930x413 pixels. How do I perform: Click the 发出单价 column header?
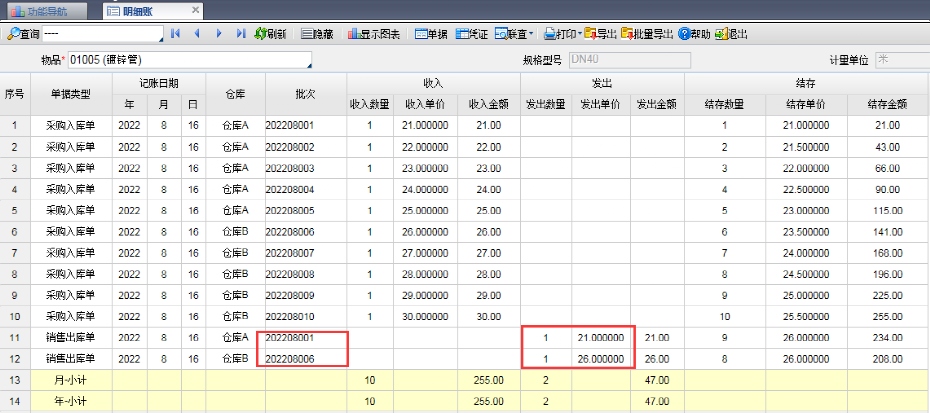tap(600, 104)
